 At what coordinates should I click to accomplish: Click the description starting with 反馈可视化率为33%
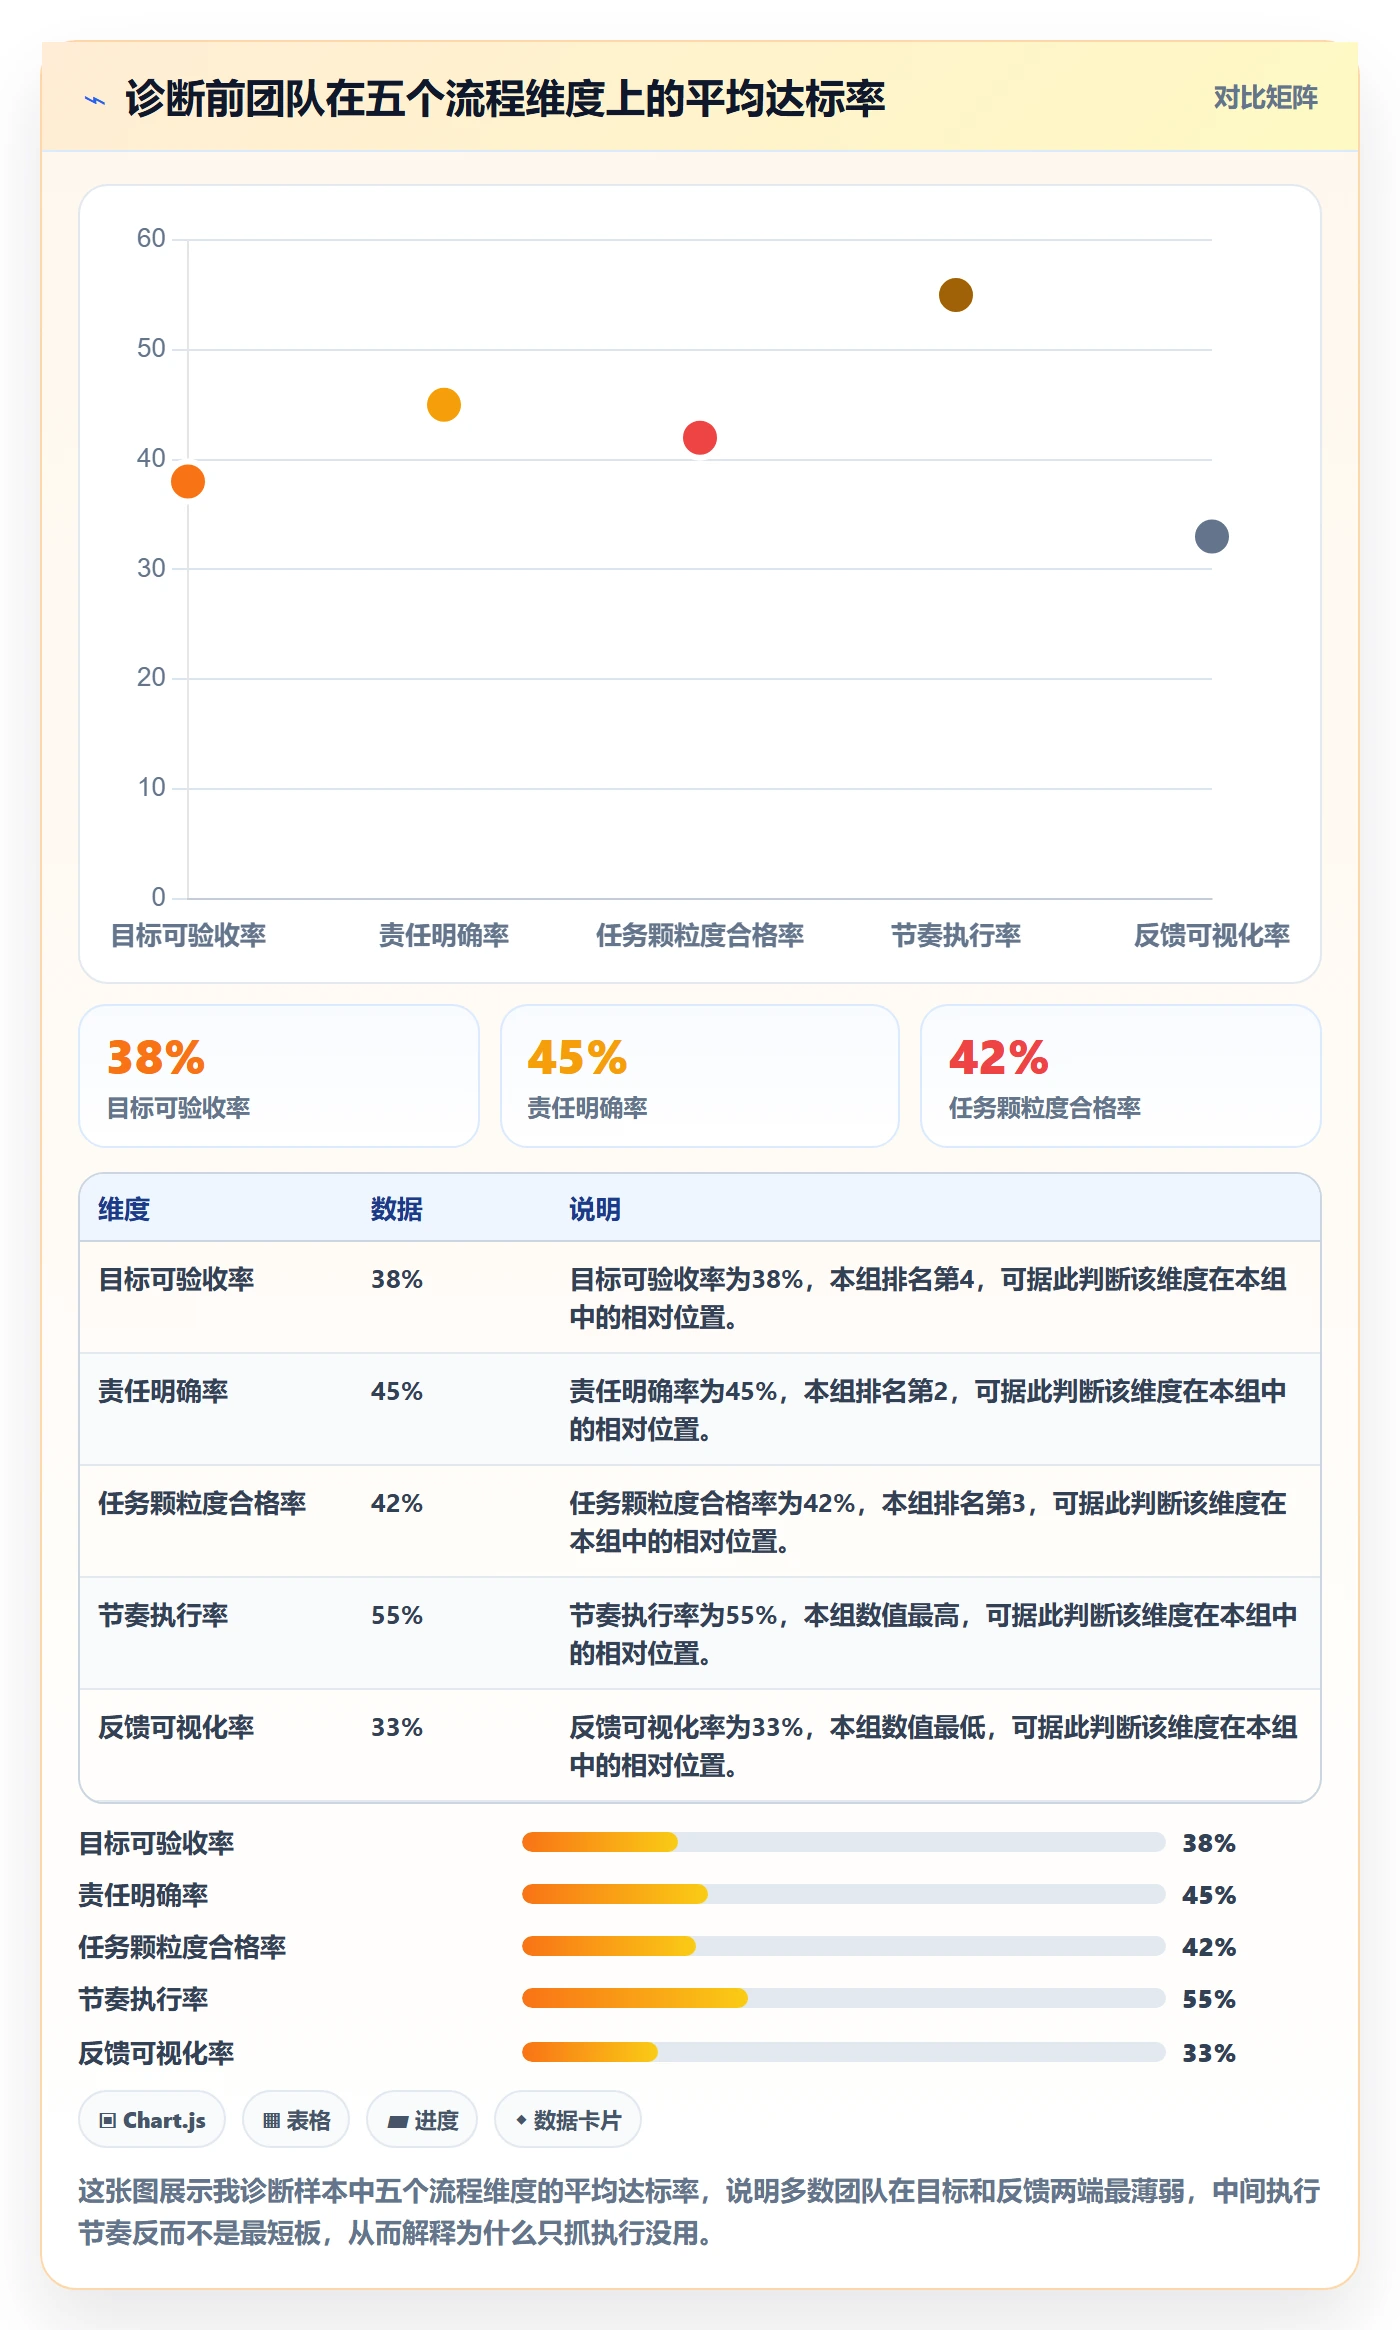(x=933, y=1746)
